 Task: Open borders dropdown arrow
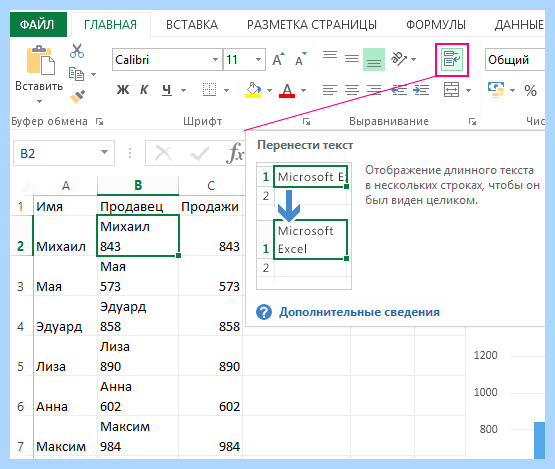pyautogui.click(x=227, y=90)
